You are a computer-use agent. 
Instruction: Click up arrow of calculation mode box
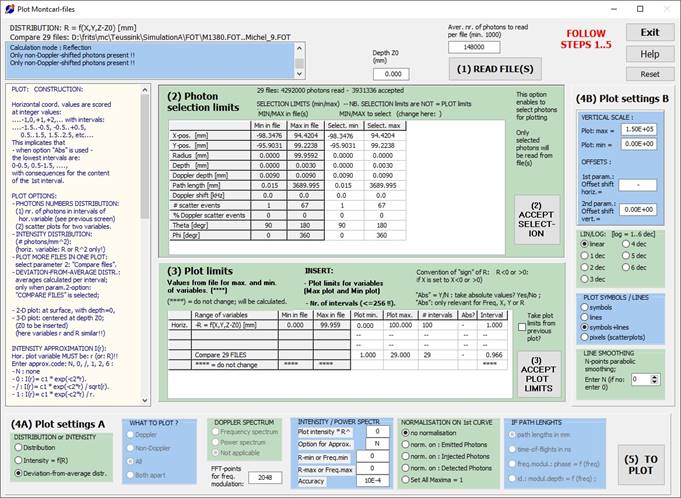tap(299, 48)
